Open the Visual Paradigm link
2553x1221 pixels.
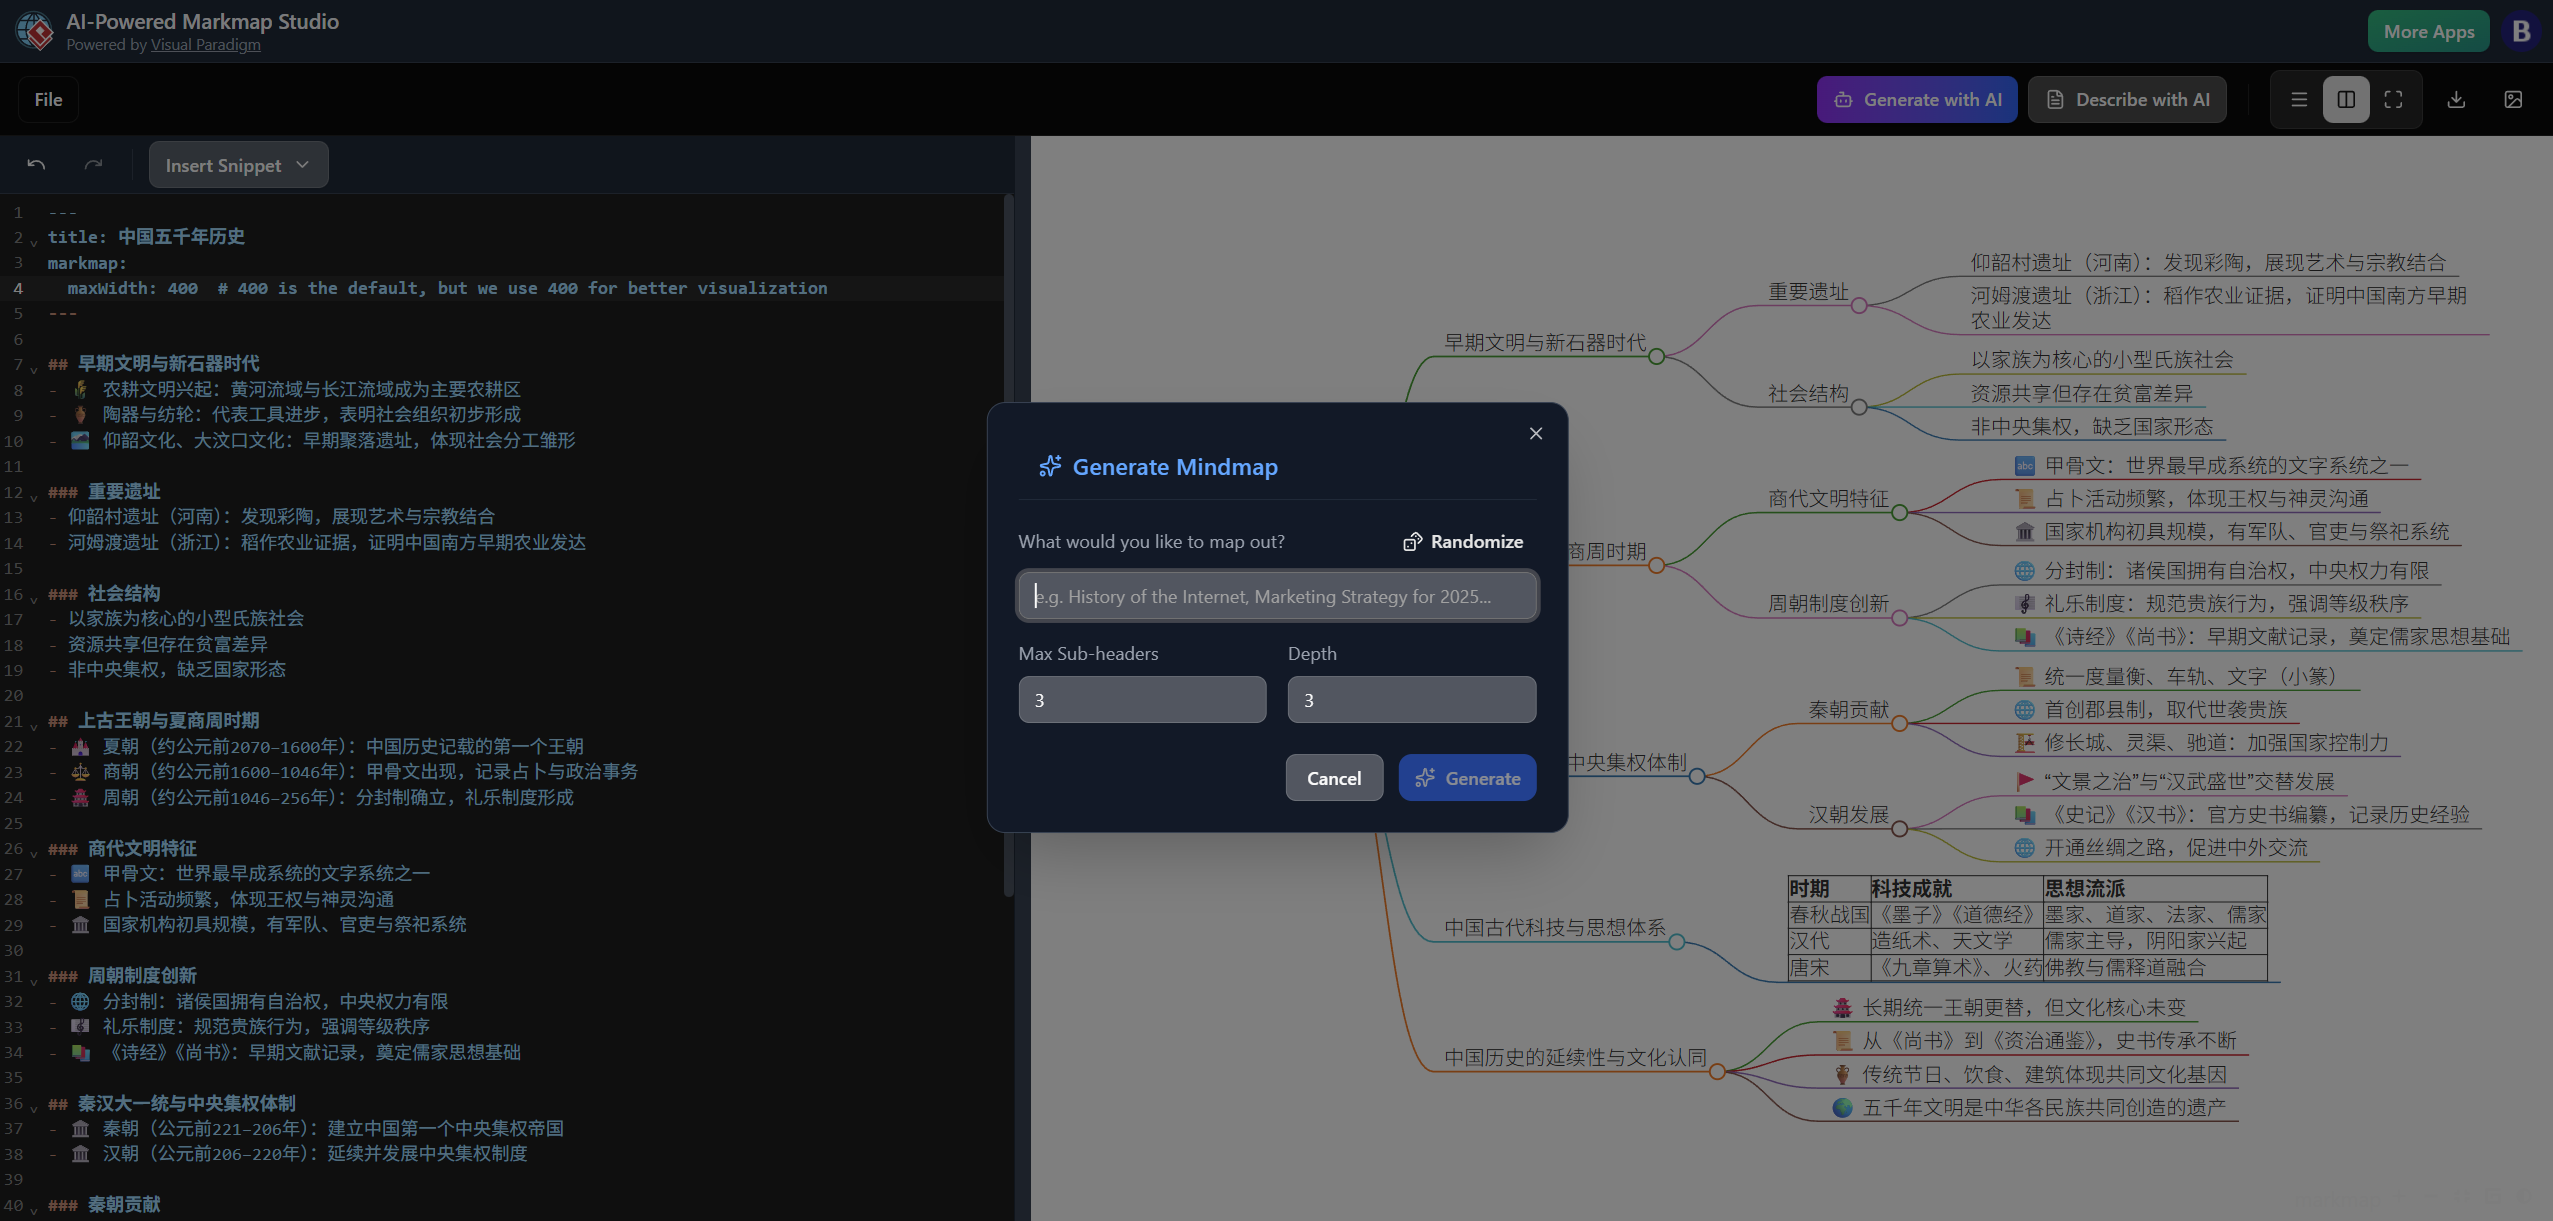[x=205, y=45]
